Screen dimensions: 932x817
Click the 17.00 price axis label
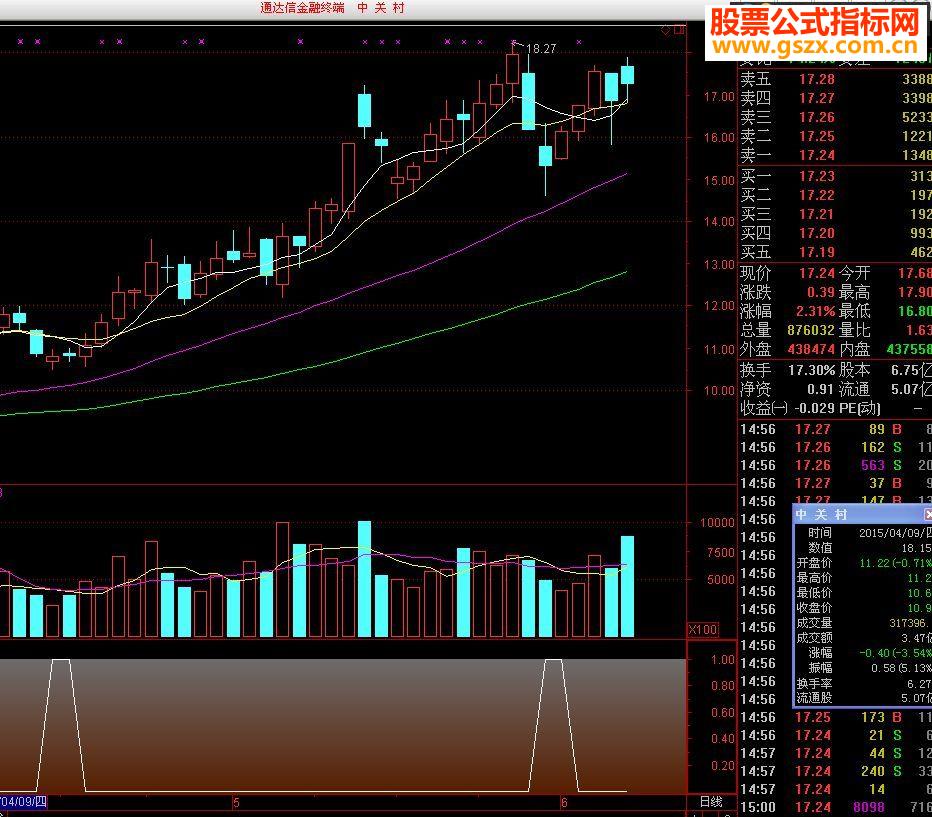tap(719, 96)
